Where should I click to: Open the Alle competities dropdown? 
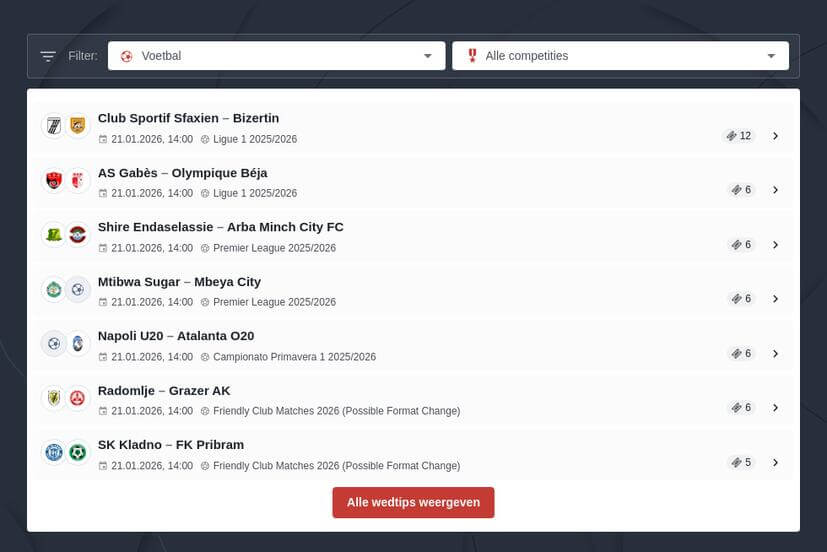pyautogui.click(x=620, y=56)
